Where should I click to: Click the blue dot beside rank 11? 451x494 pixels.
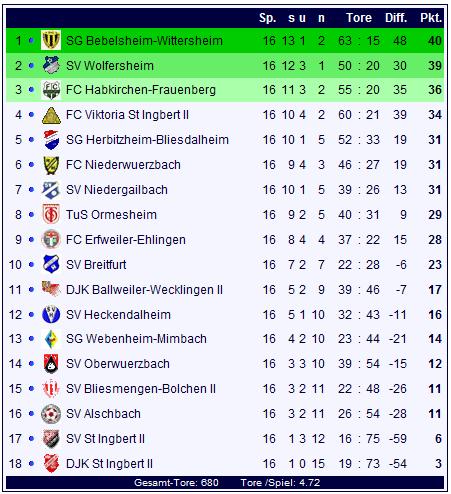pos(31,290)
